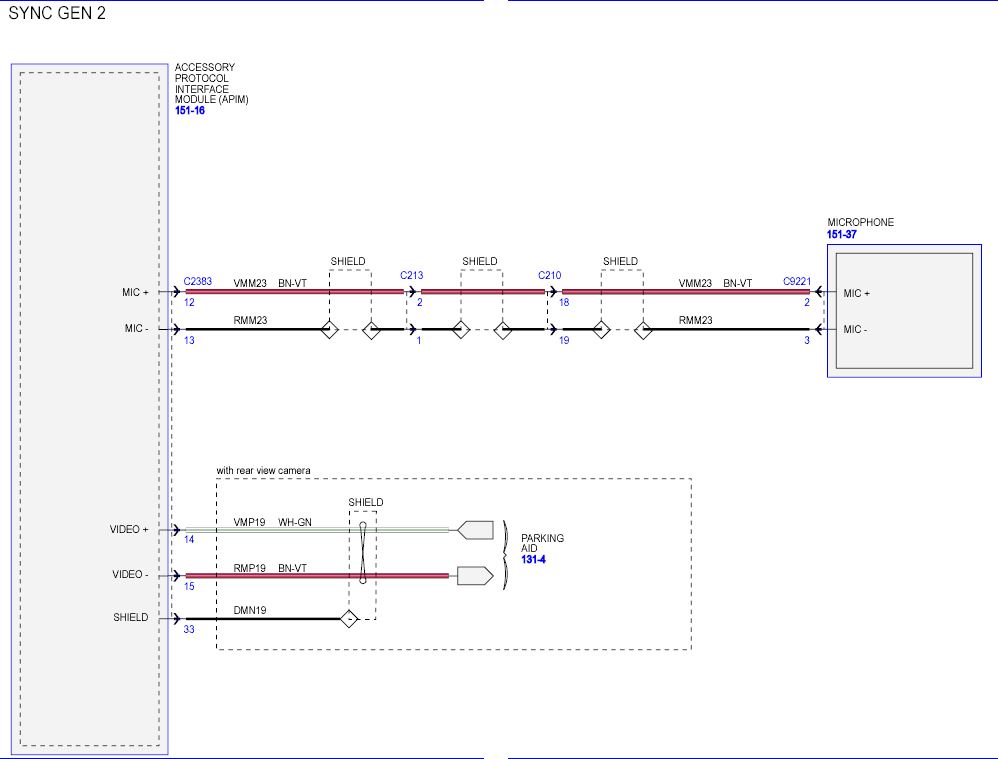
Task: Click pin 33 on the APIM SHIELD terminal
Action: [189, 630]
